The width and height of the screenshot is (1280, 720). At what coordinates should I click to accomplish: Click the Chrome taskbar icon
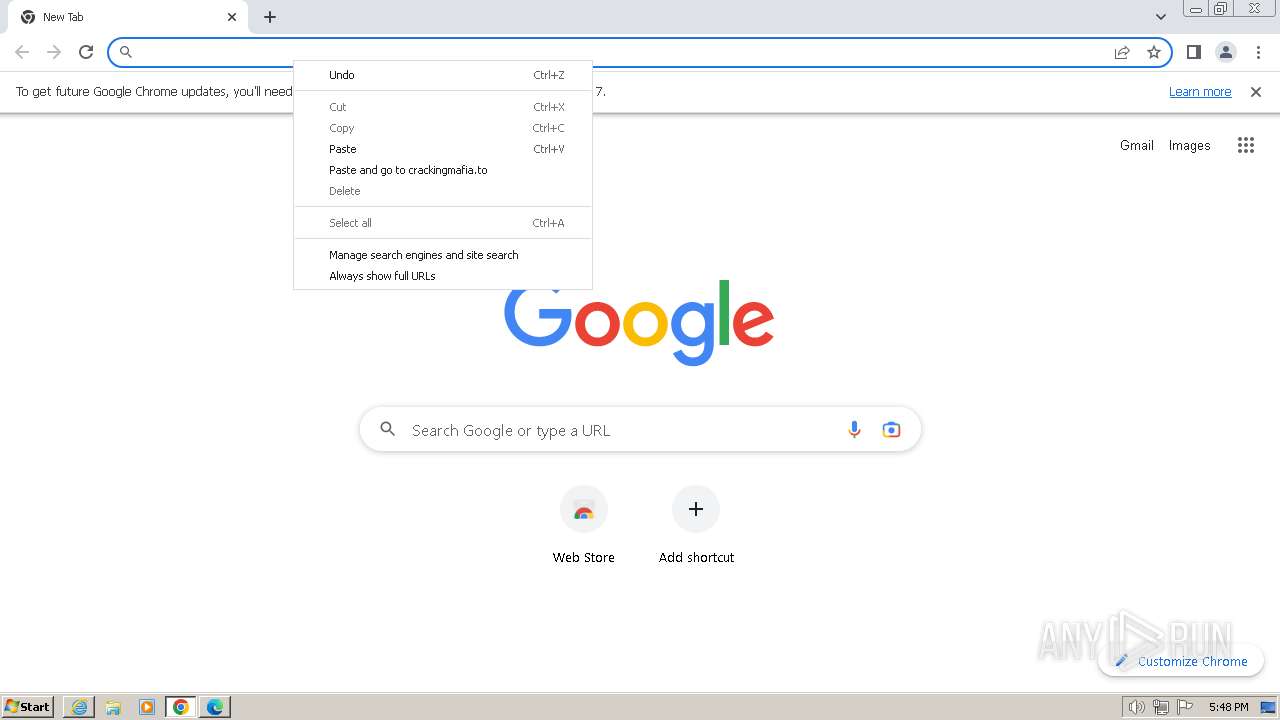point(181,707)
